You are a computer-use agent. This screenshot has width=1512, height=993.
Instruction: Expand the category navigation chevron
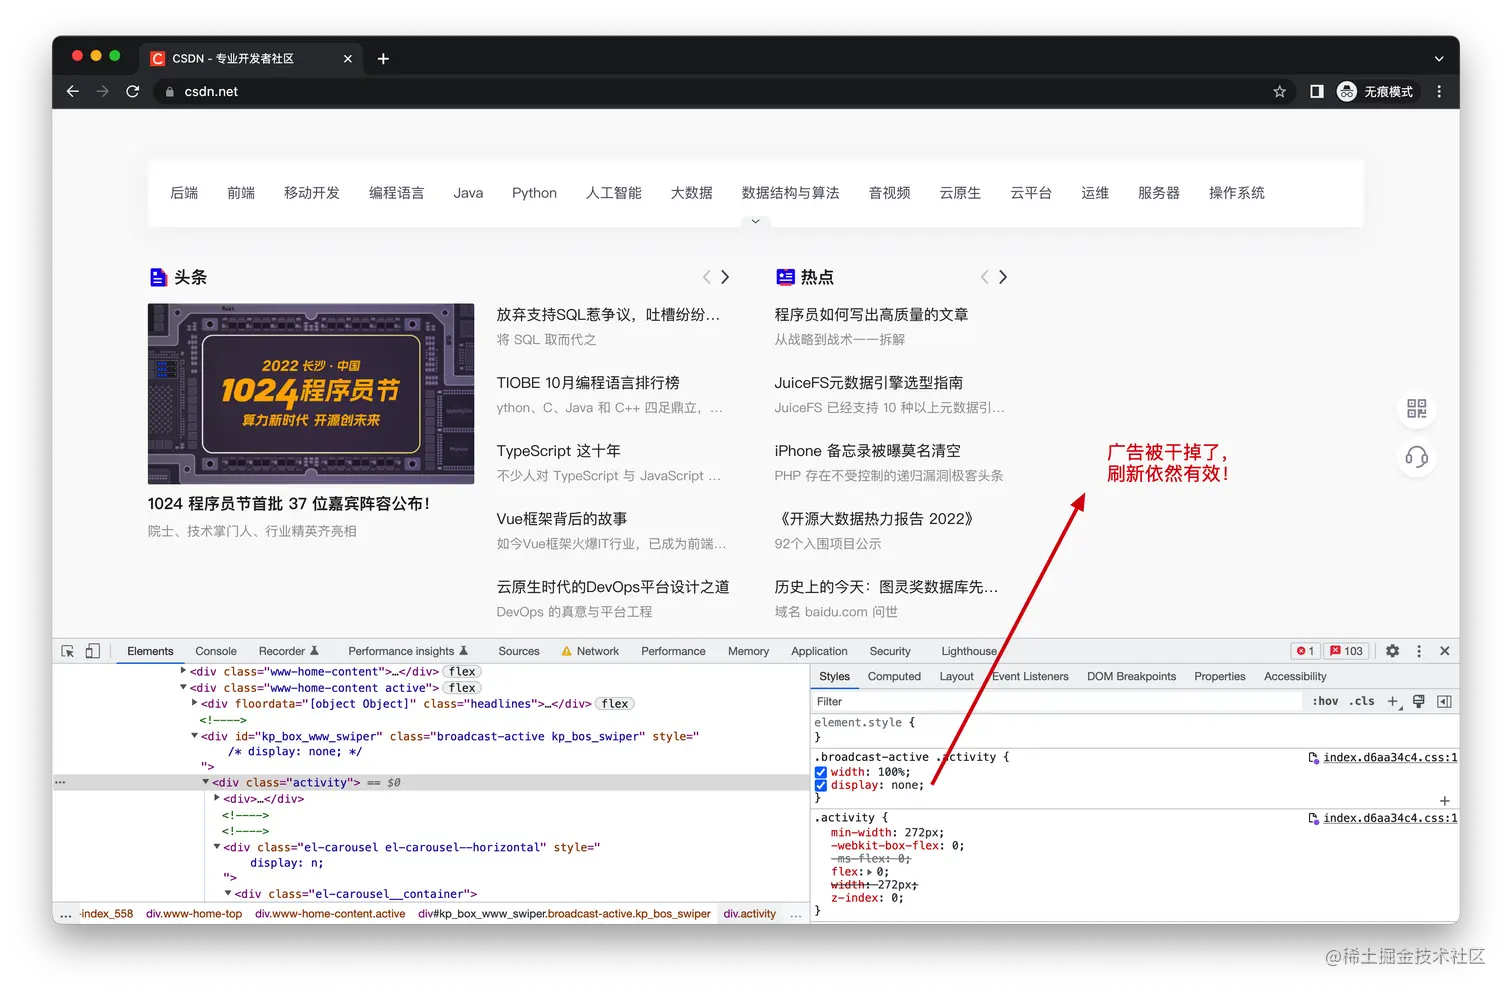point(756,221)
